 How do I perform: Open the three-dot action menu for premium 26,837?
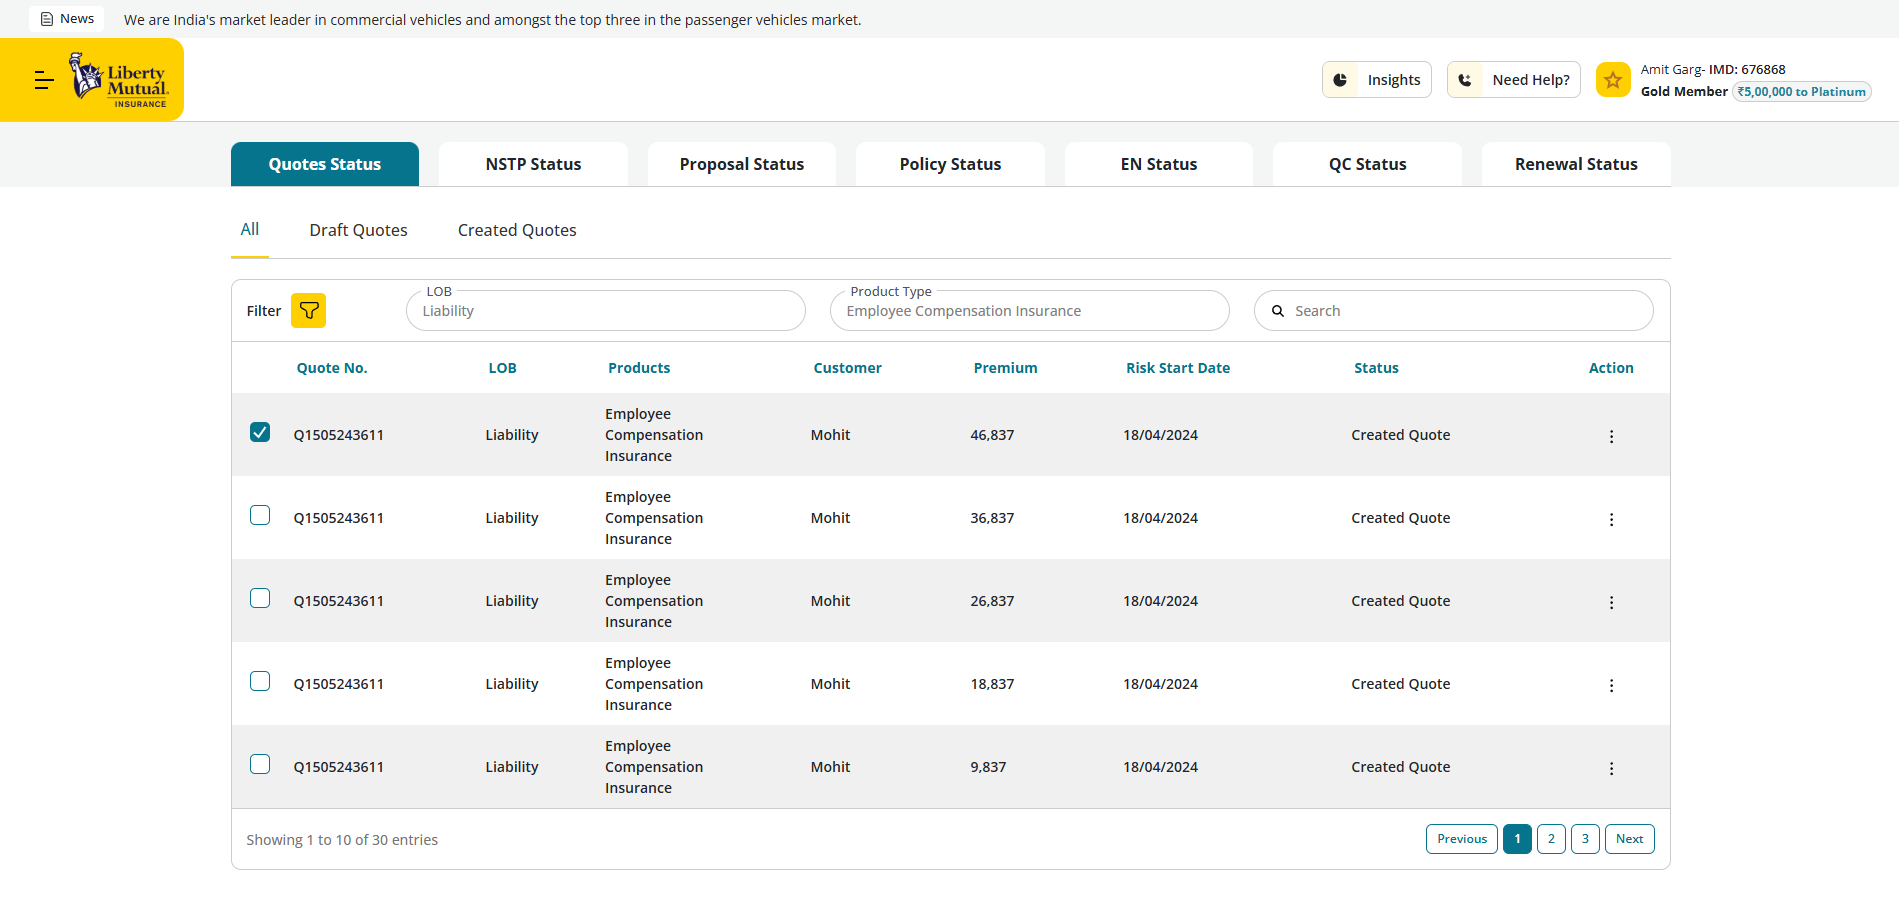[x=1610, y=602]
